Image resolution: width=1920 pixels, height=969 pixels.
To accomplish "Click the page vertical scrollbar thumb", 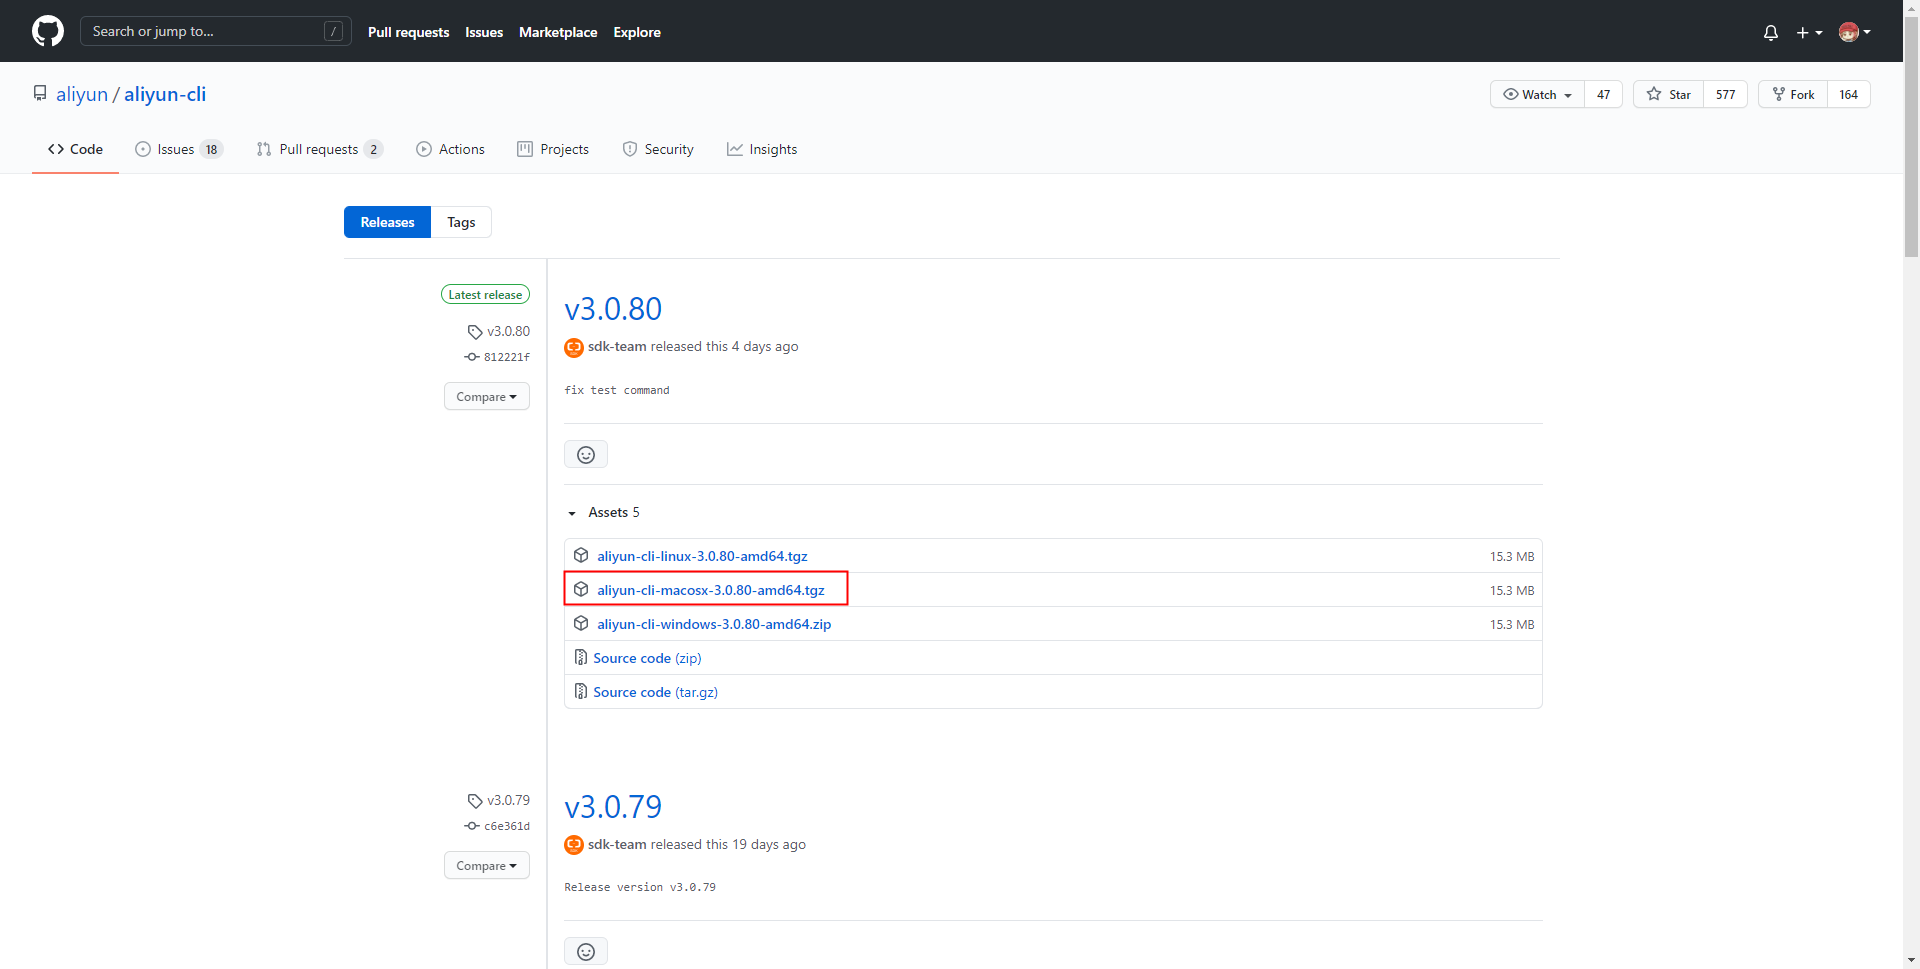I will [x=1911, y=137].
